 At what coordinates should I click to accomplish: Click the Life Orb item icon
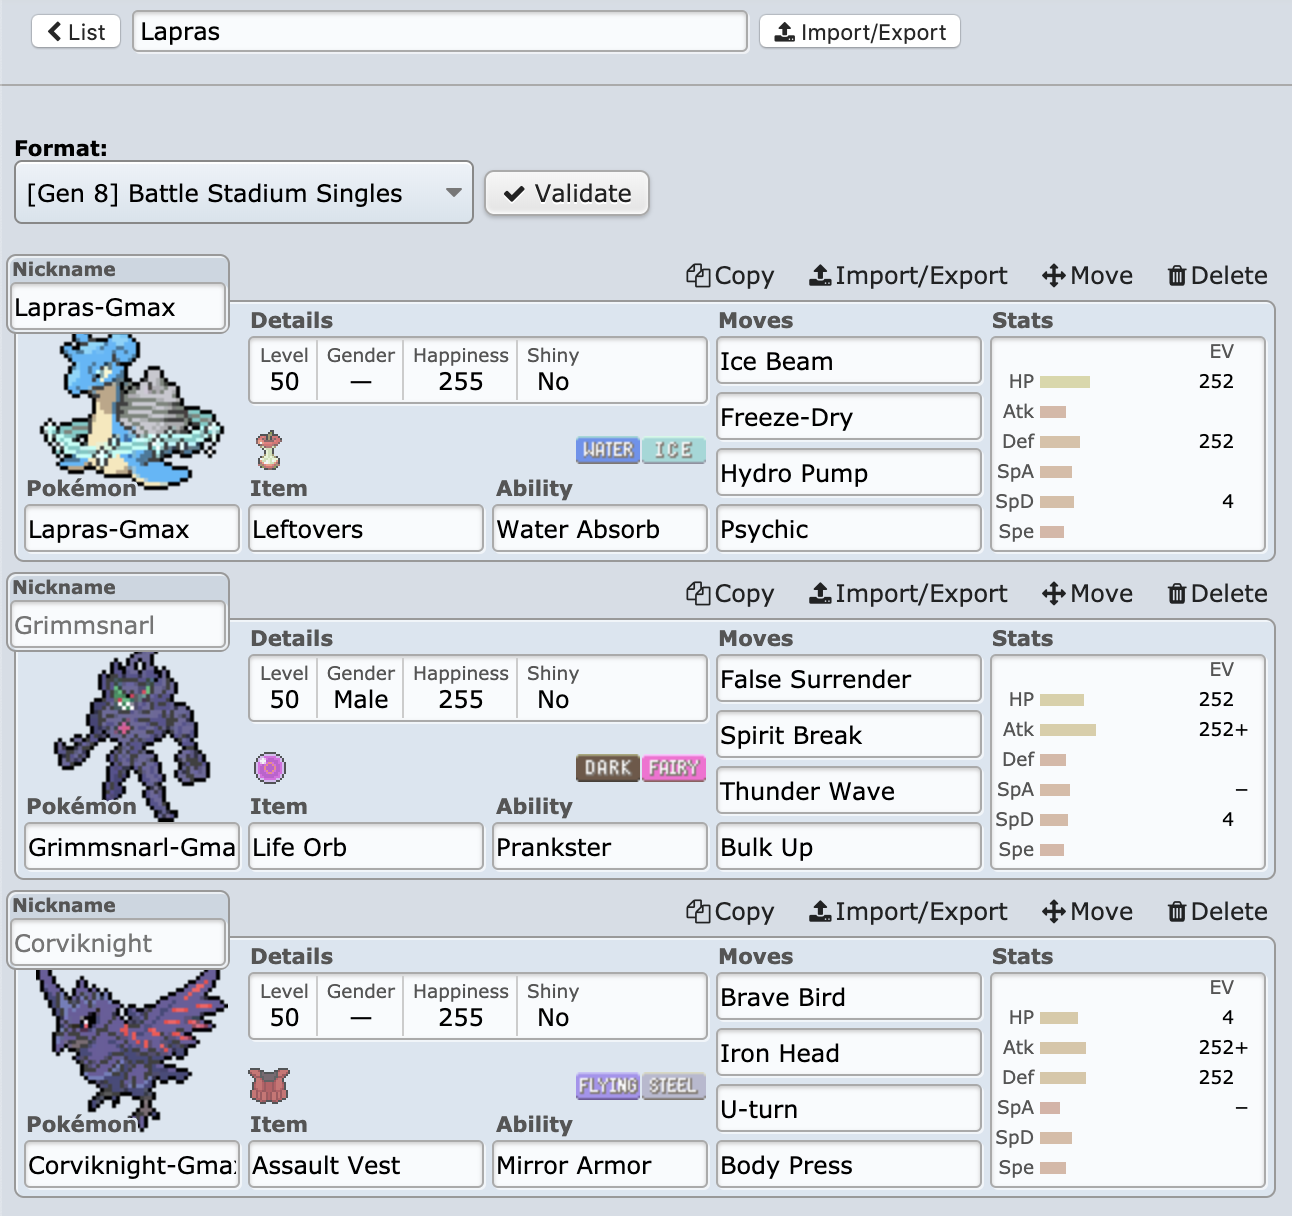click(270, 768)
